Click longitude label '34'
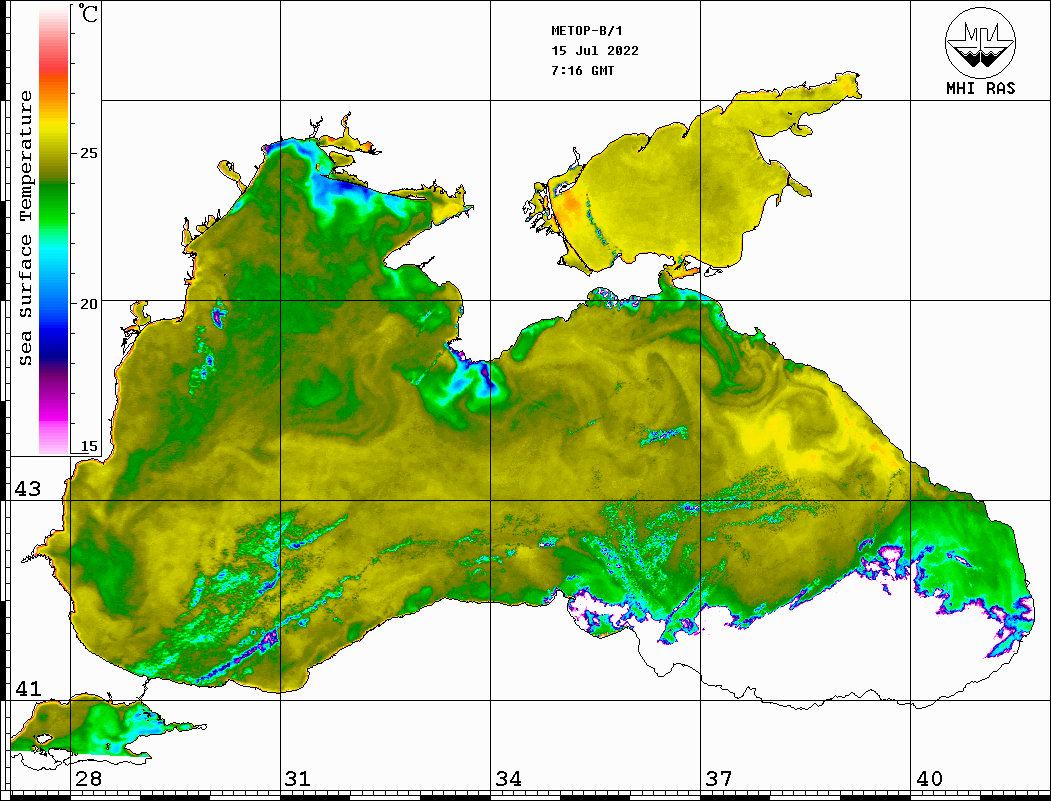Screen dimensions: 1051x801 point(509,779)
